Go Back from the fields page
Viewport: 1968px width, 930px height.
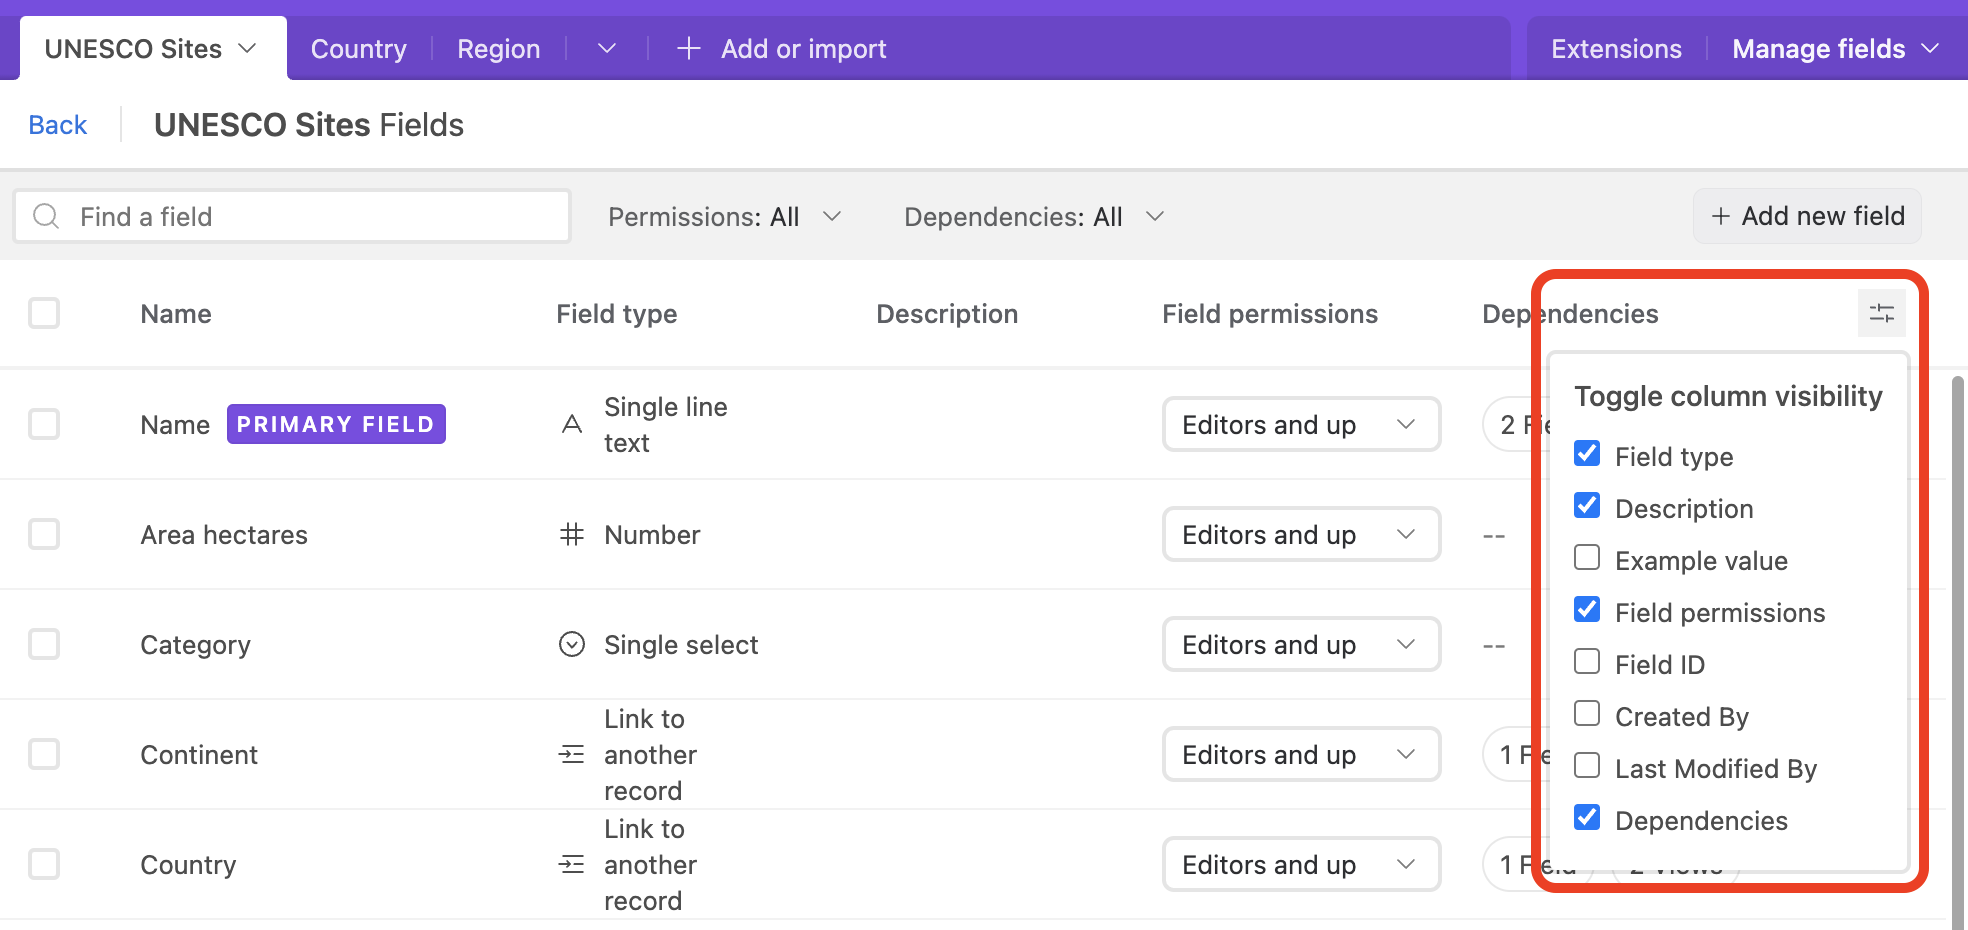pos(58,125)
